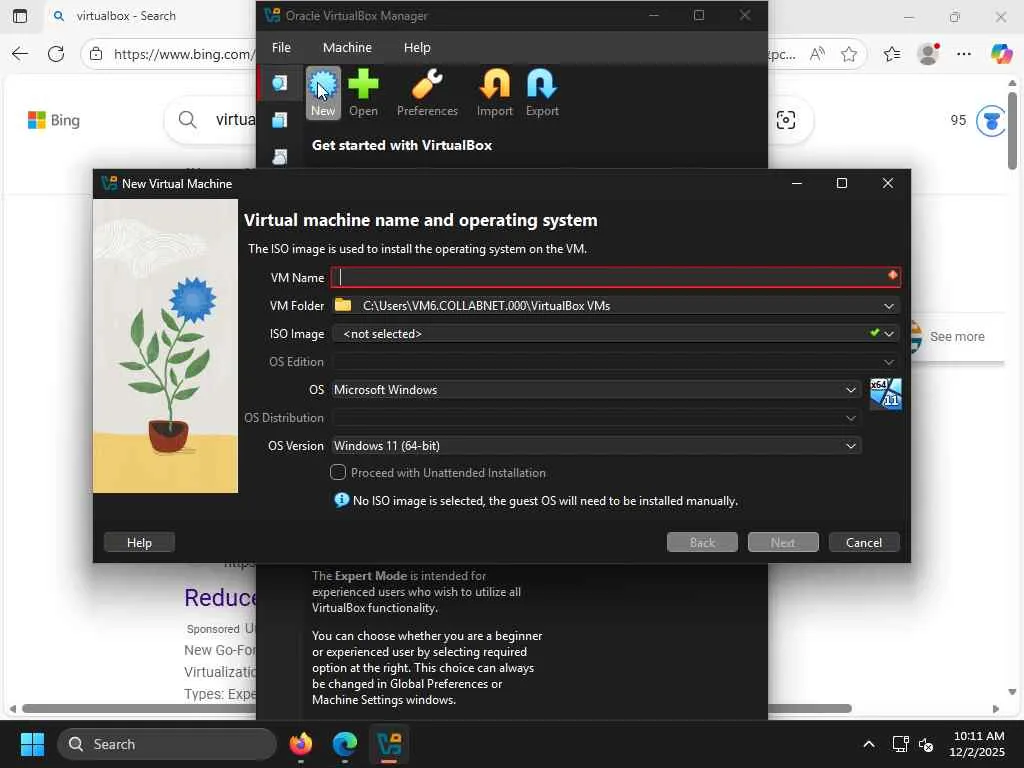Click the Edge read aloud icon
1024x768 pixels.
click(817, 54)
